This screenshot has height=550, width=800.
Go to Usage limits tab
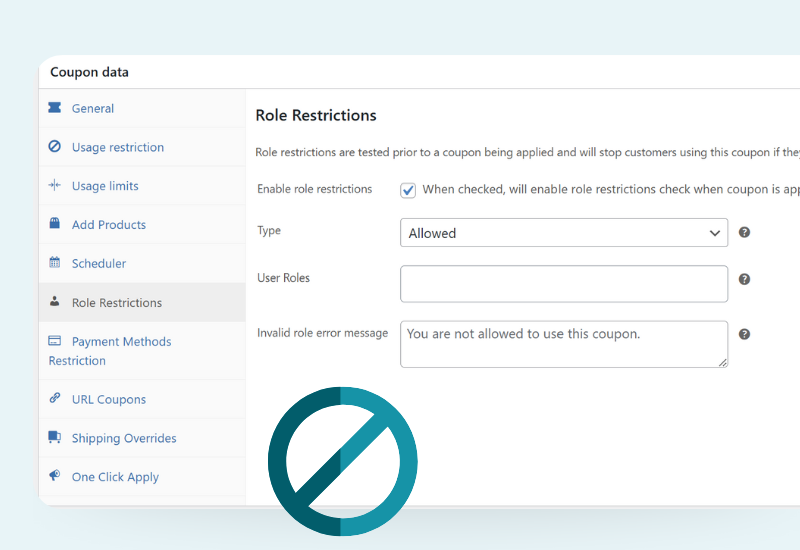(x=142, y=186)
